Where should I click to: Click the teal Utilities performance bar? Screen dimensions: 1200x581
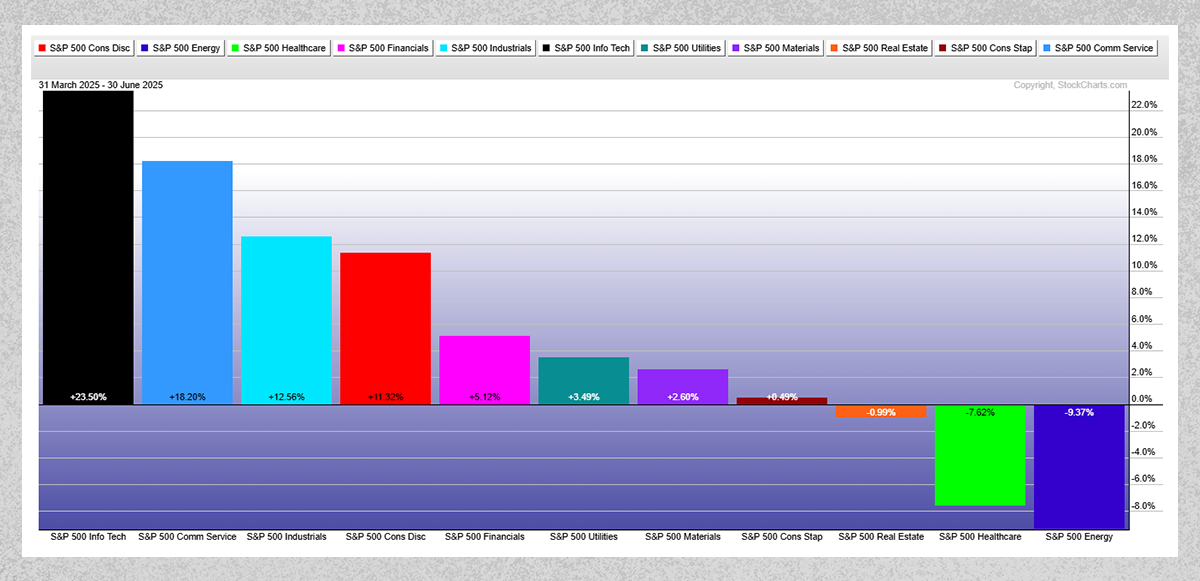(583, 381)
